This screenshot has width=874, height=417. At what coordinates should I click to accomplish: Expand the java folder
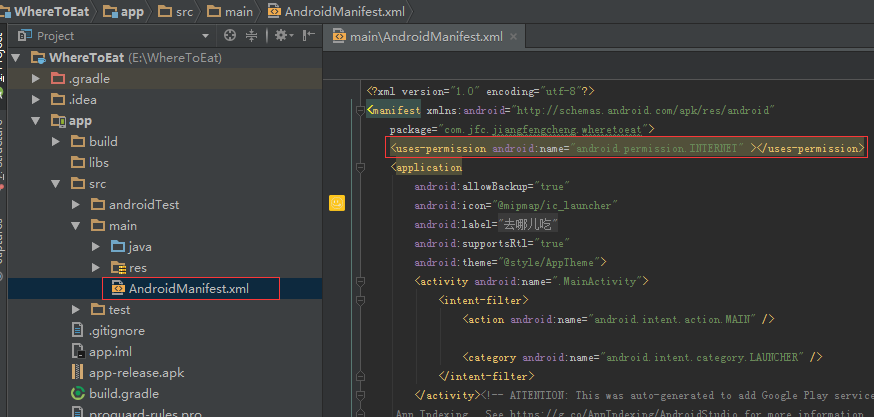96,246
